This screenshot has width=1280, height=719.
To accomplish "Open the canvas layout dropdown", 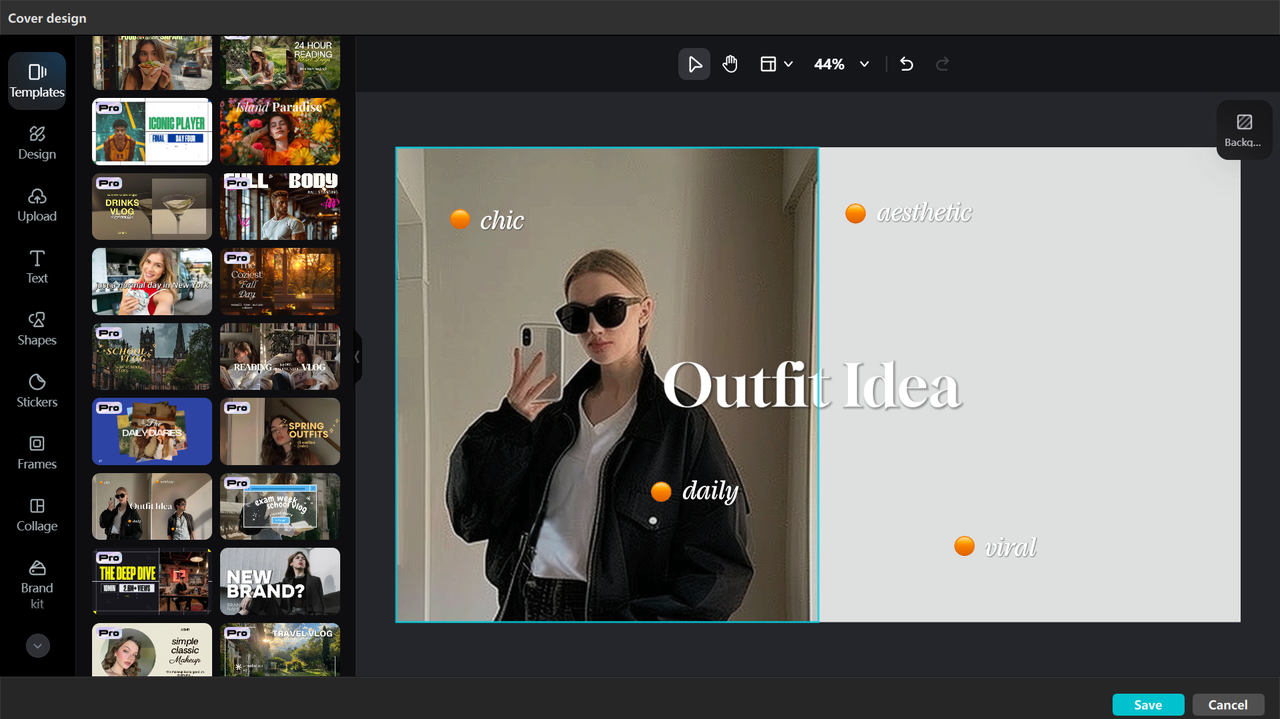I will (x=776, y=64).
